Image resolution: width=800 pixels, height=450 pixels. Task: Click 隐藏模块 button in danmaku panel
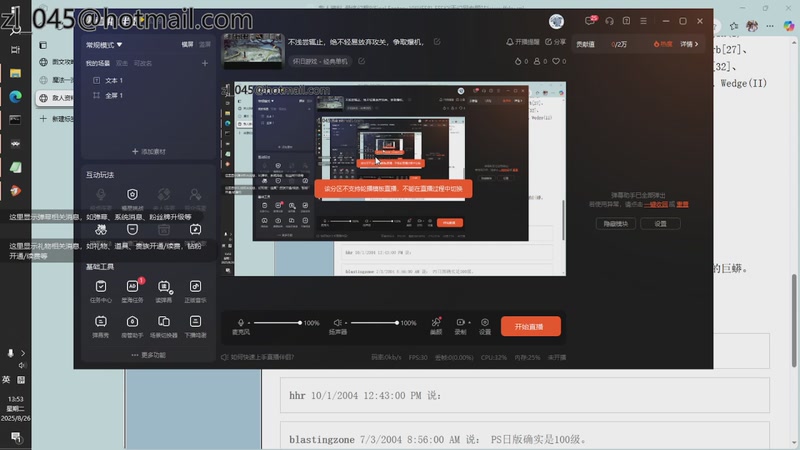[616, 223]
